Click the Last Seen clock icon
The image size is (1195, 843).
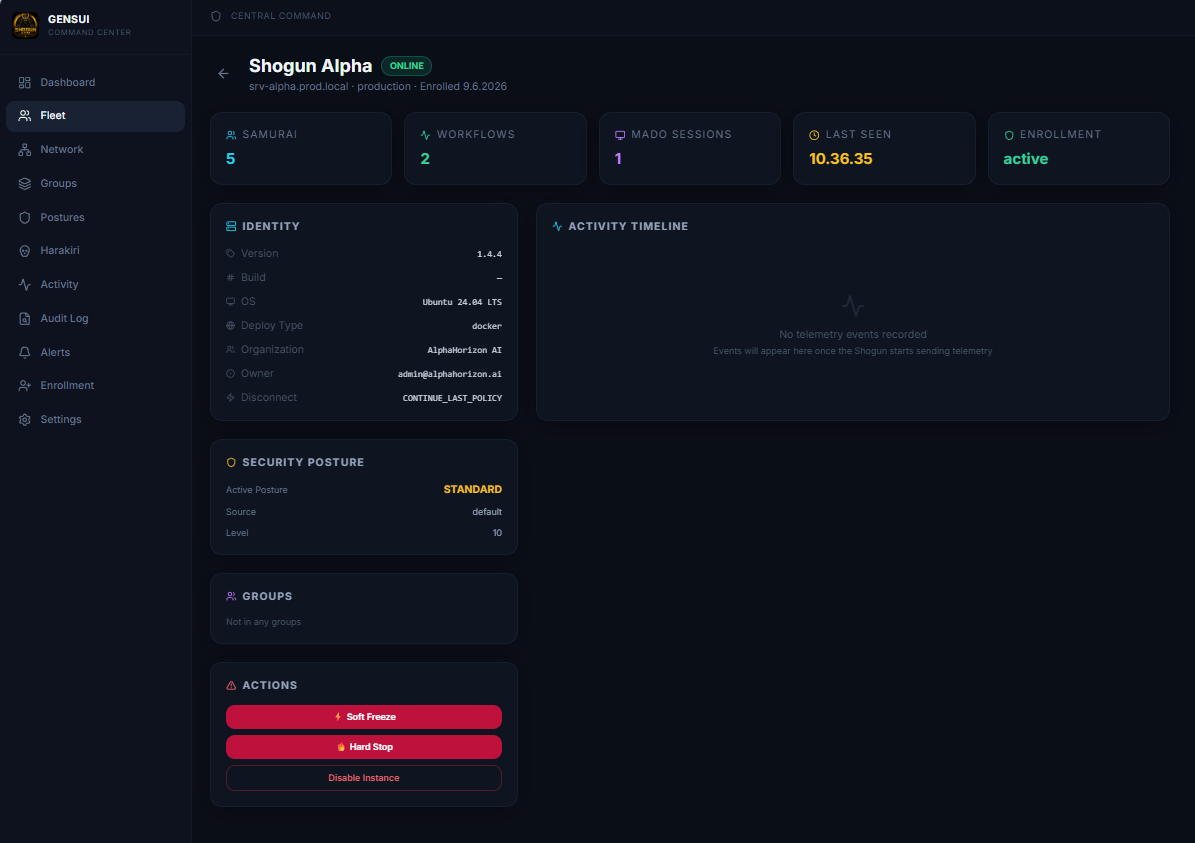814,135
